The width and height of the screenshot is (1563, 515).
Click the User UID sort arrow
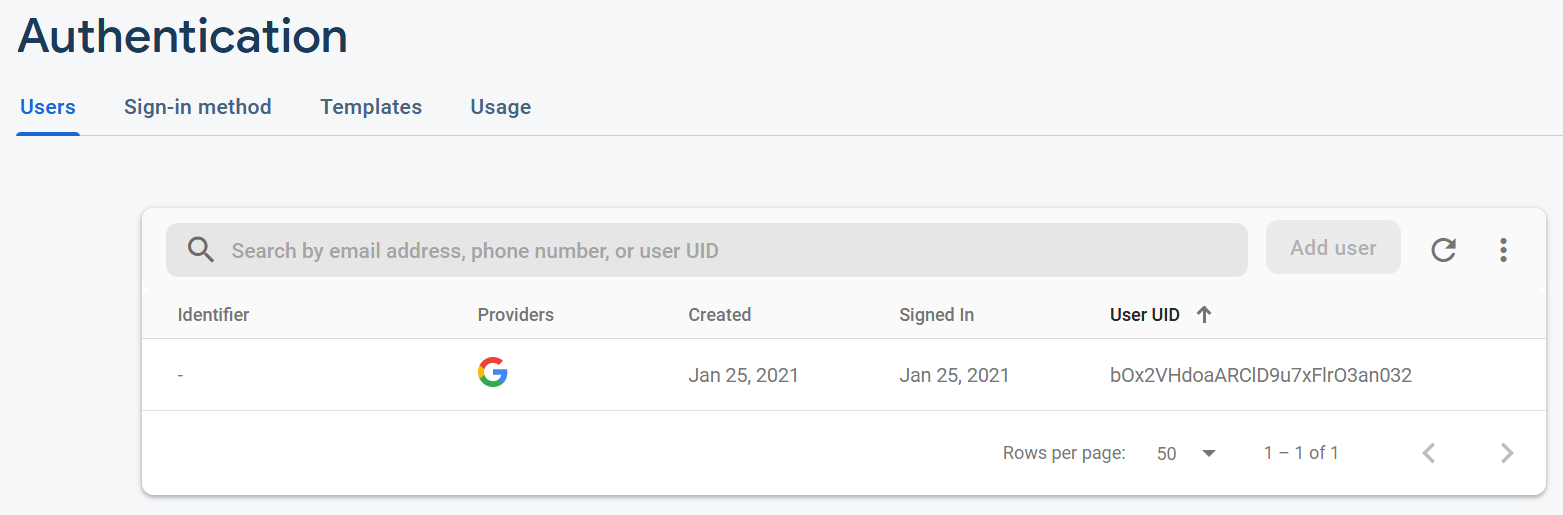pos(1204,315)
